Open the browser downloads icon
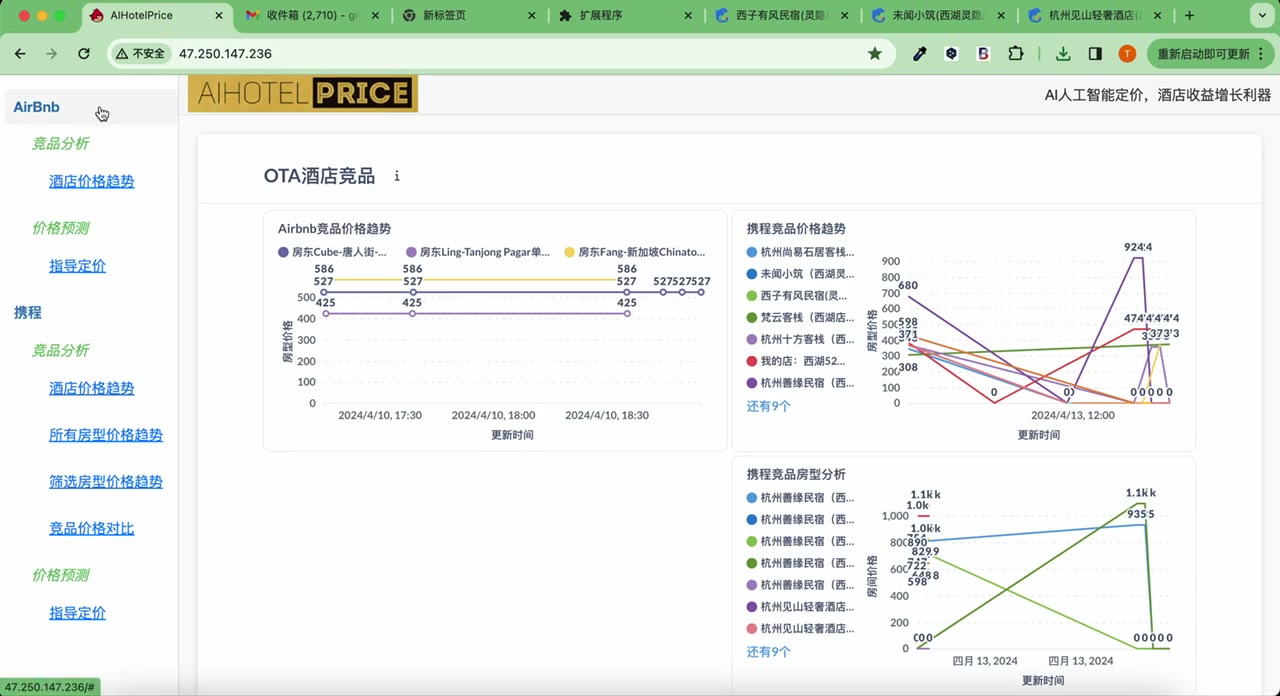 coord(1063,54)
